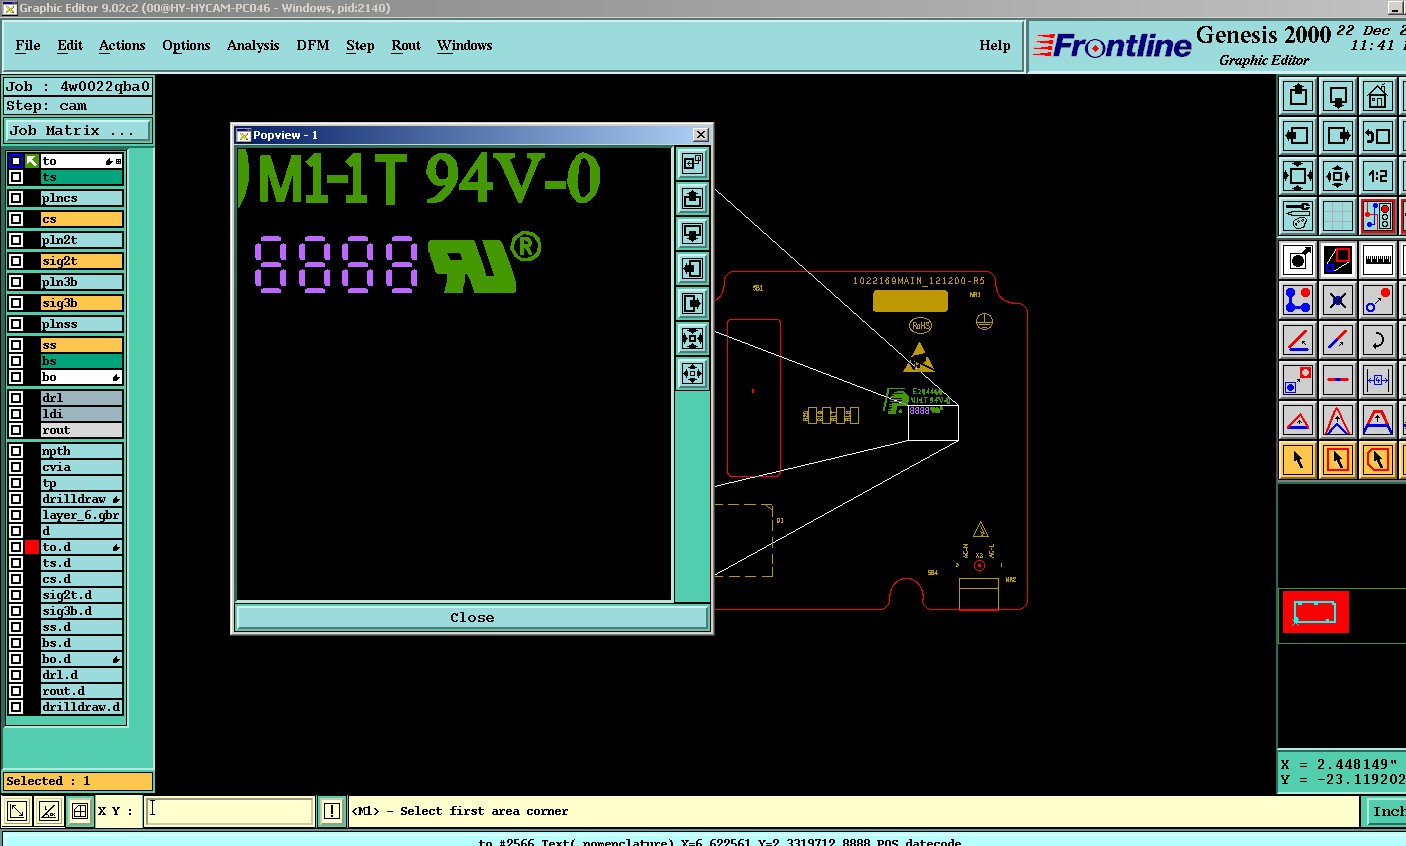This screenshot has width=1406, height=846.
Task: Click the pan down icon in right toolbar
Action: coord(1338,96)
